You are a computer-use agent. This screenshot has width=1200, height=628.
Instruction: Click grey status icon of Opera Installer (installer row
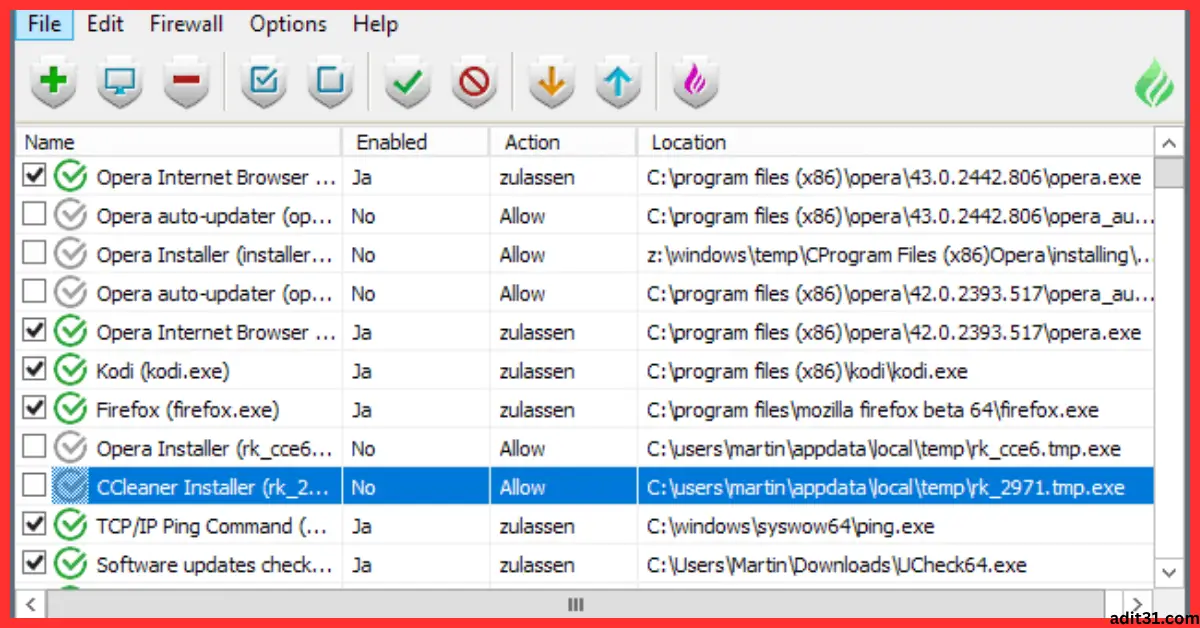click(70, 255)
